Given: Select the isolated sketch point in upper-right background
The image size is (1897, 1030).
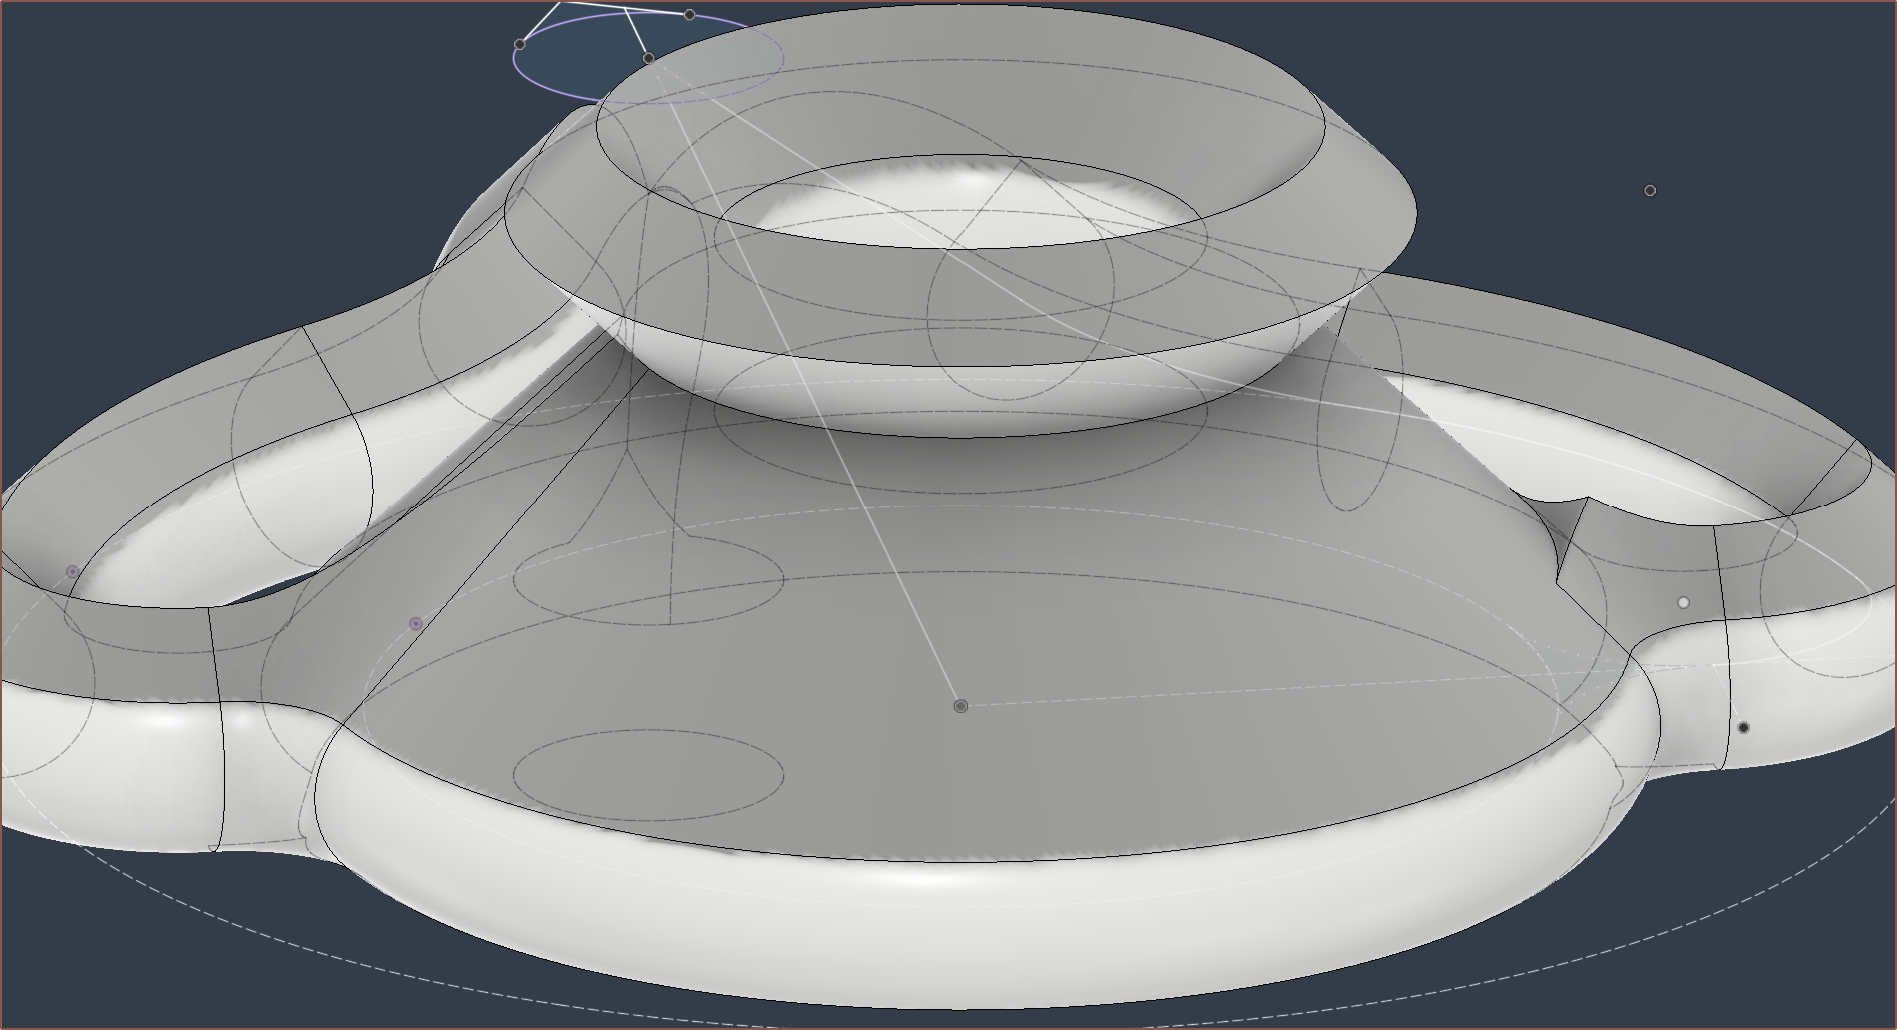Looking at the screenshot, I should 1650,190.
